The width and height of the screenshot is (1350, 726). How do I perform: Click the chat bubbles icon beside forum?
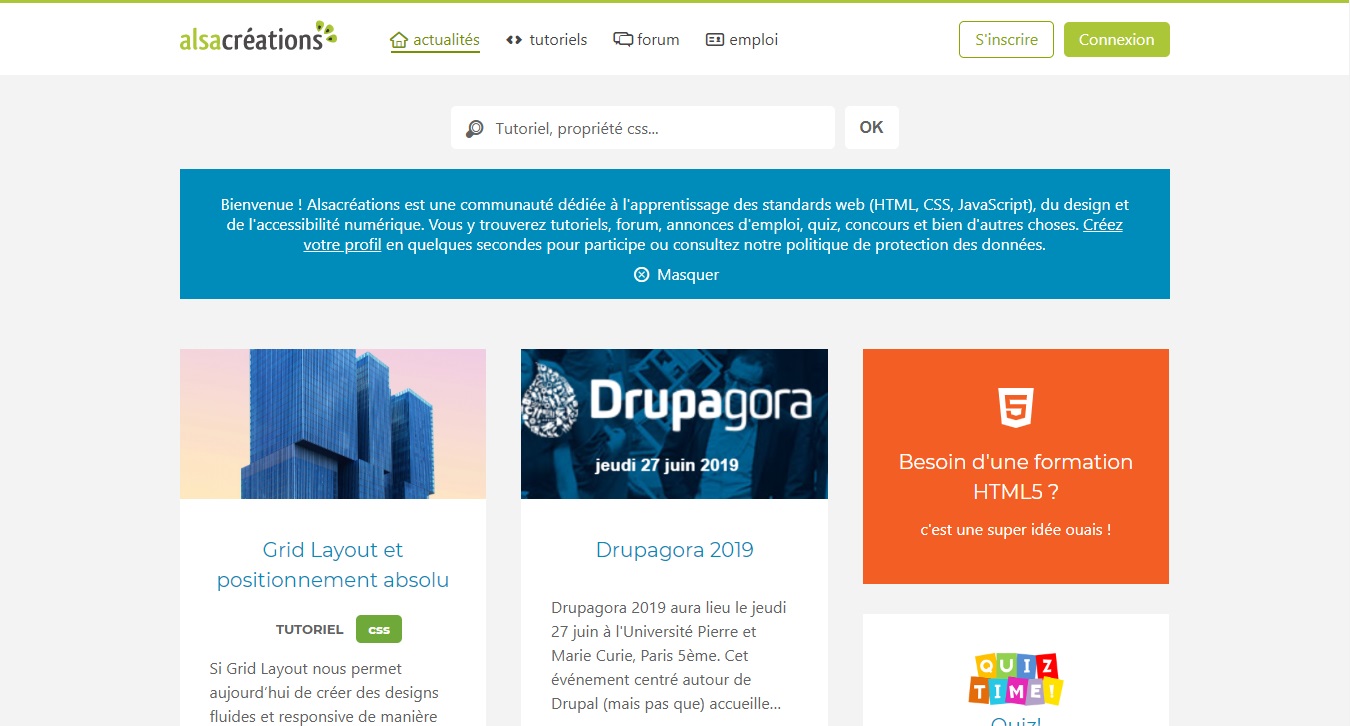point(623,40)
